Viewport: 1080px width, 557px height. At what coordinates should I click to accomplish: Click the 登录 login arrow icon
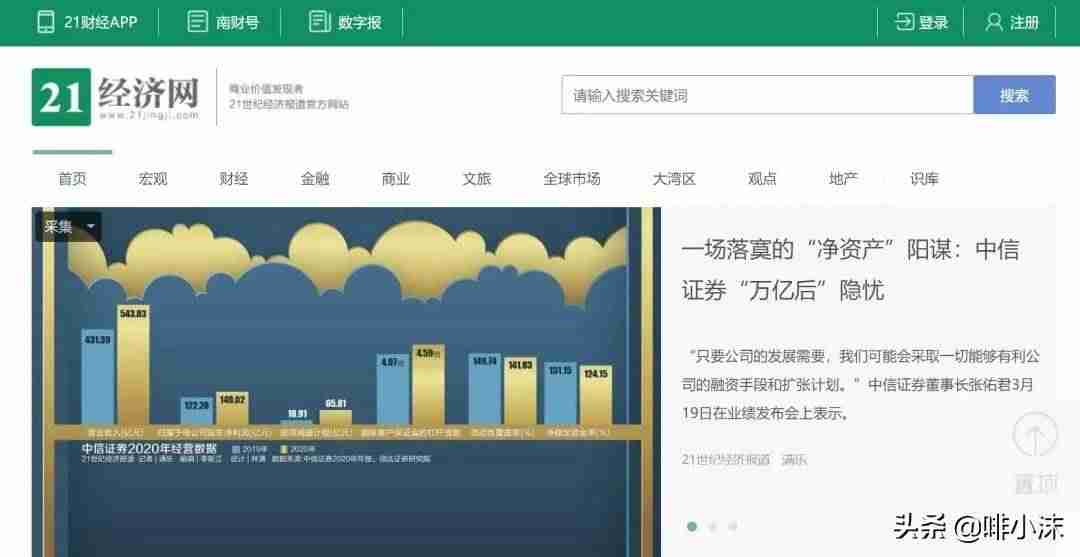[904, 22]
